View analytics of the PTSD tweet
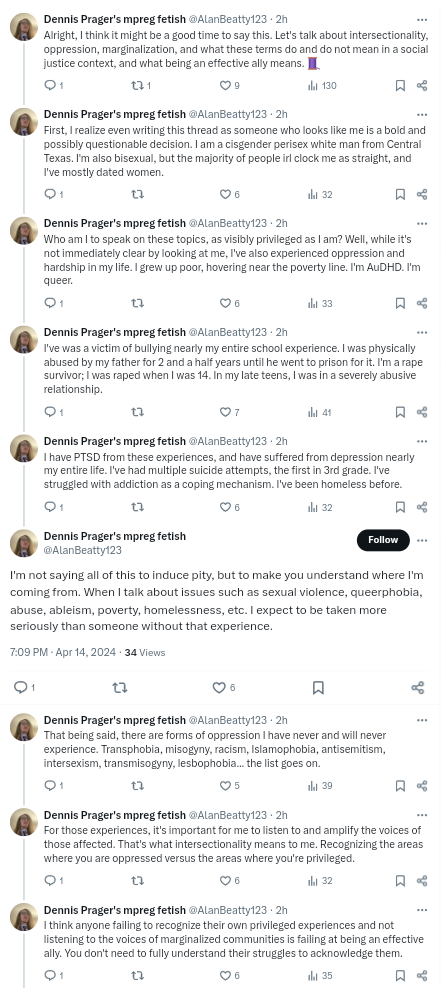Image resolution: width=441 pixels, height=988 pixels. point(320,507)
